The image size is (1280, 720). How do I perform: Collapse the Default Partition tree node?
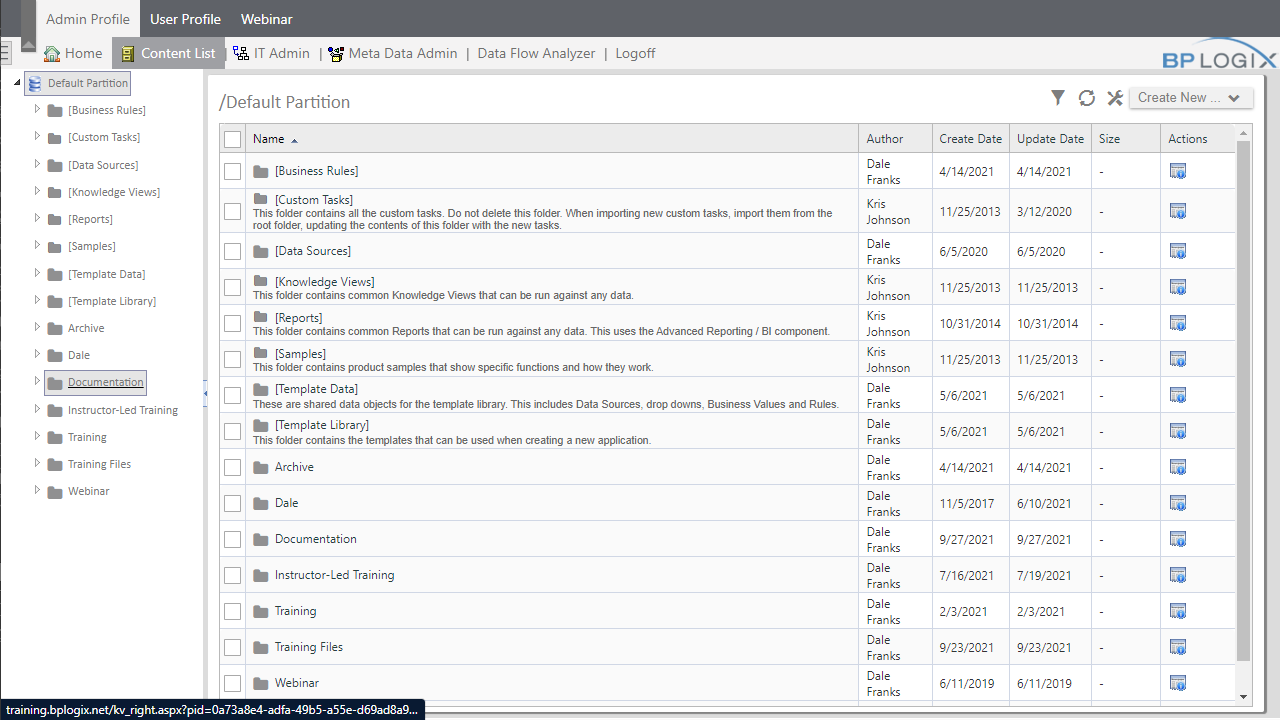point(17,83)
